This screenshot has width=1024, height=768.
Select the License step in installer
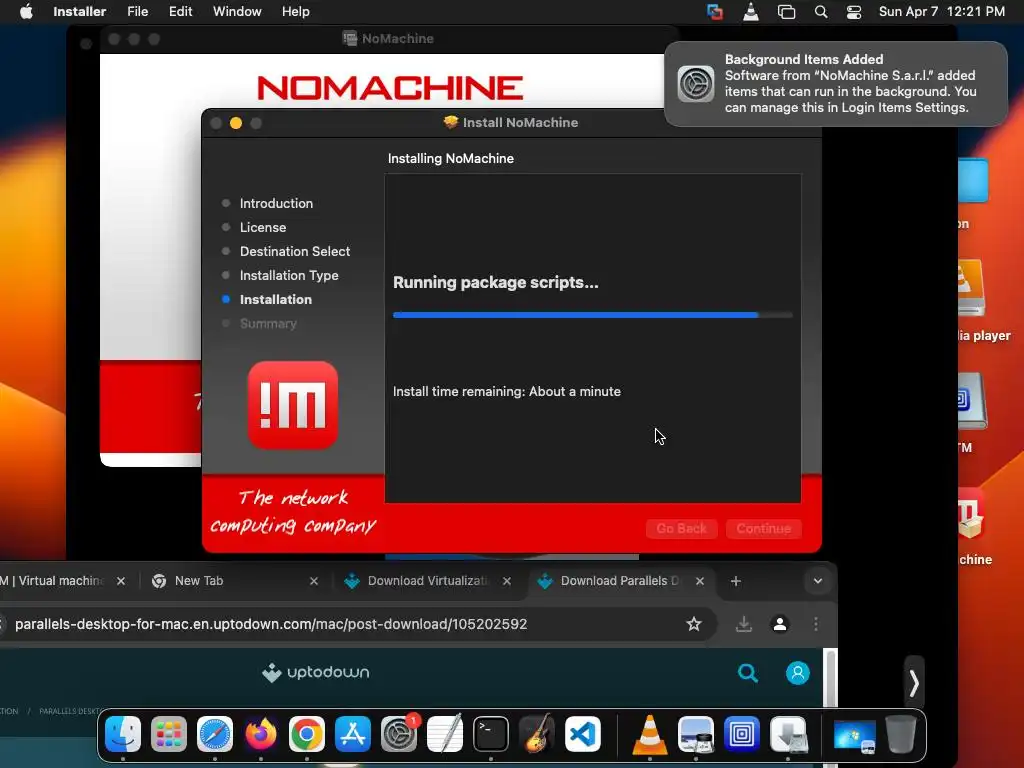click(263, 227)
